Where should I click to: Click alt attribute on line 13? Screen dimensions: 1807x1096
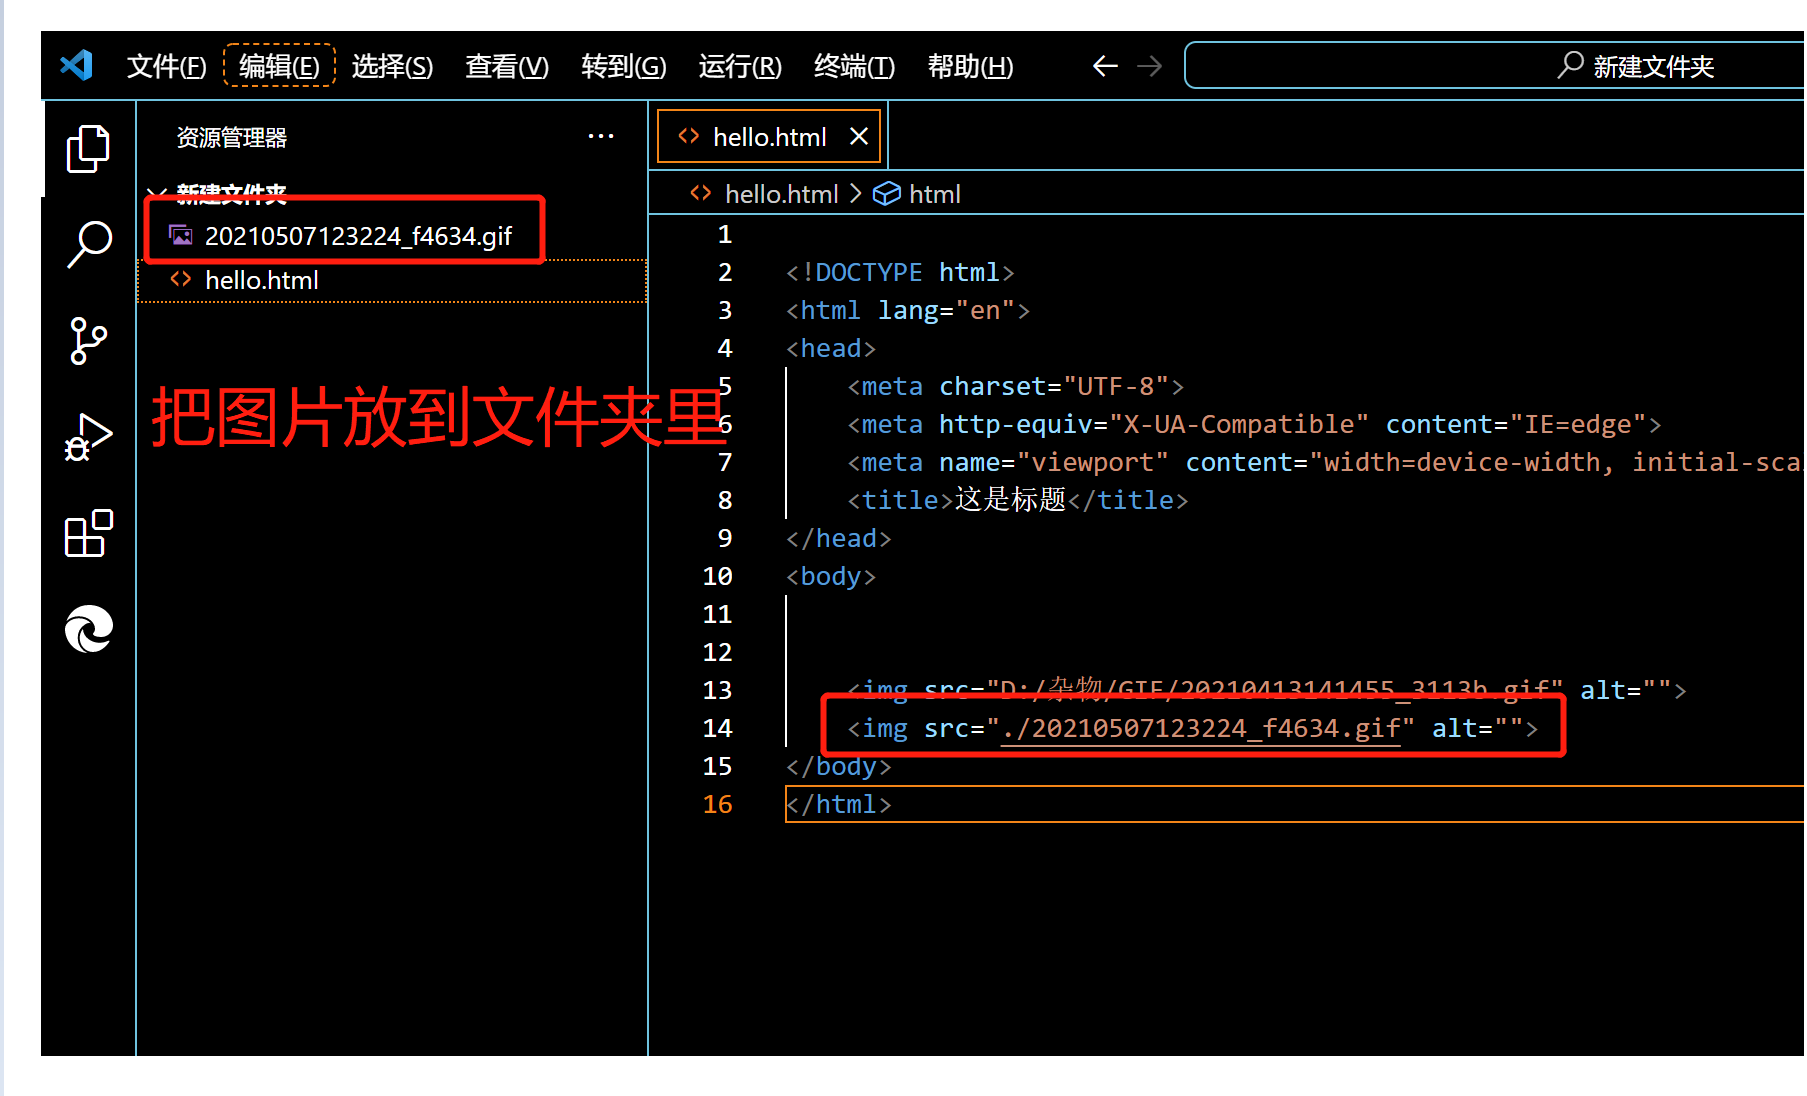(x=1625, y=690)
